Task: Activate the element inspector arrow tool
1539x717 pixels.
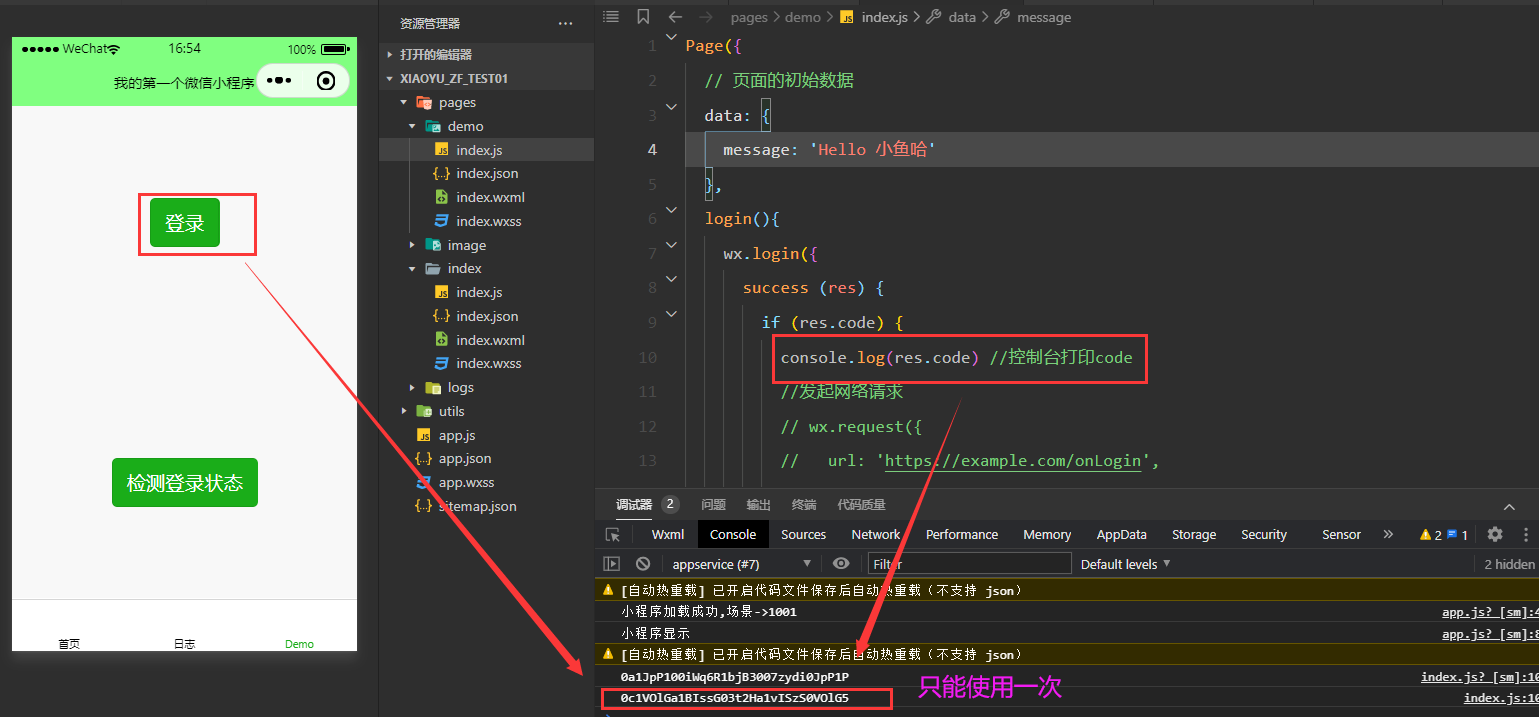Action: tap(613, 535)
